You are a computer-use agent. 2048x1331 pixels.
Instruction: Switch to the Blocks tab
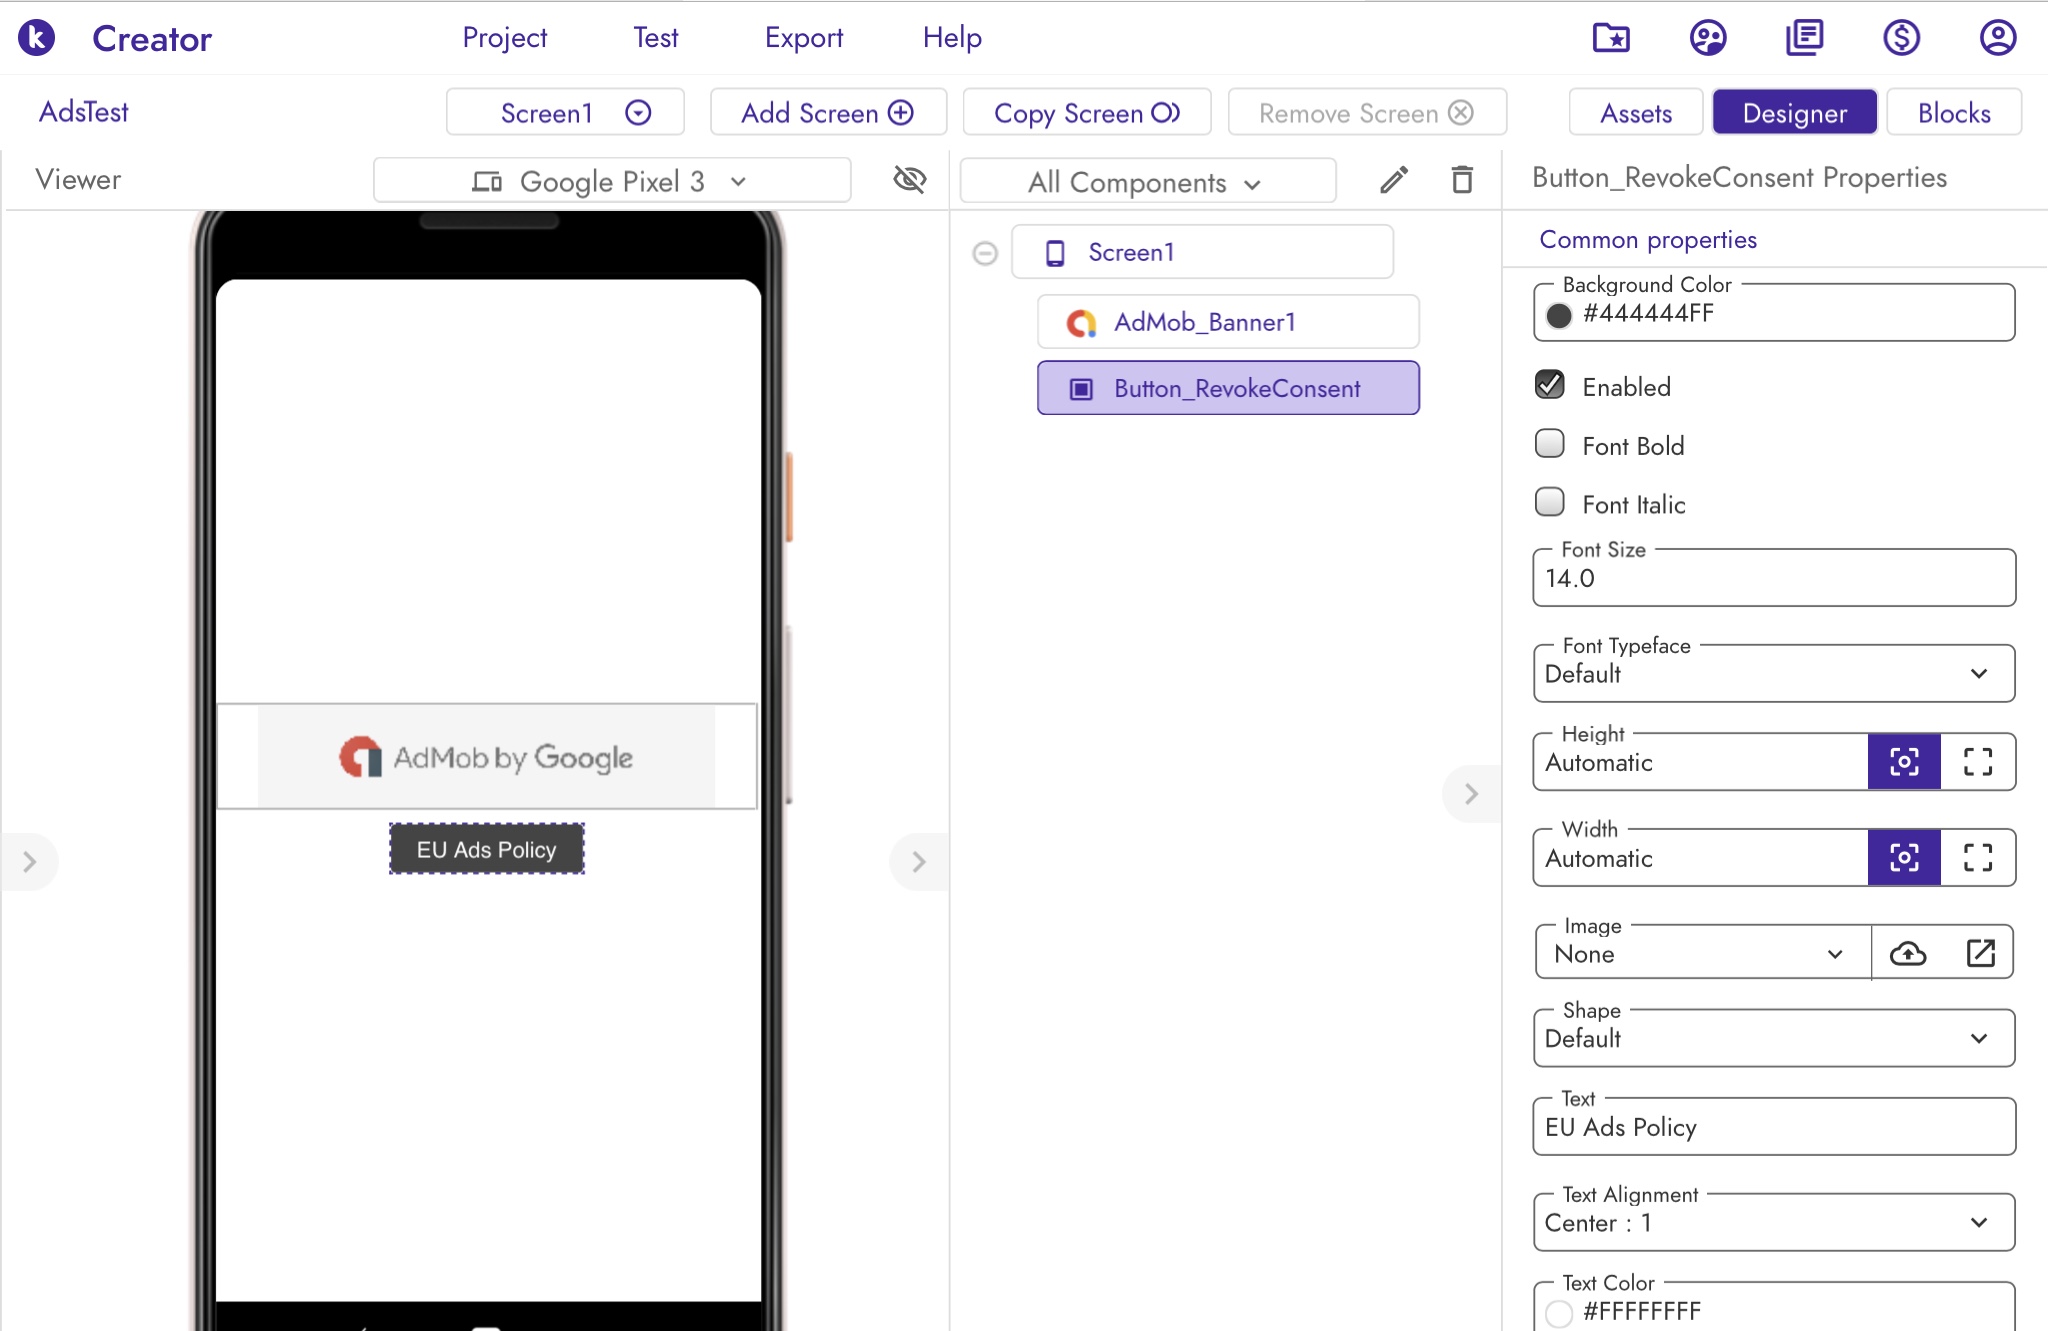[1953, 113]
